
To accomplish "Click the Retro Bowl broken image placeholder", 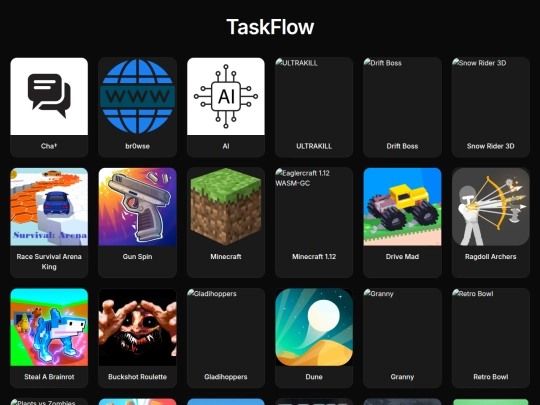I will click(x=491, y=327).
